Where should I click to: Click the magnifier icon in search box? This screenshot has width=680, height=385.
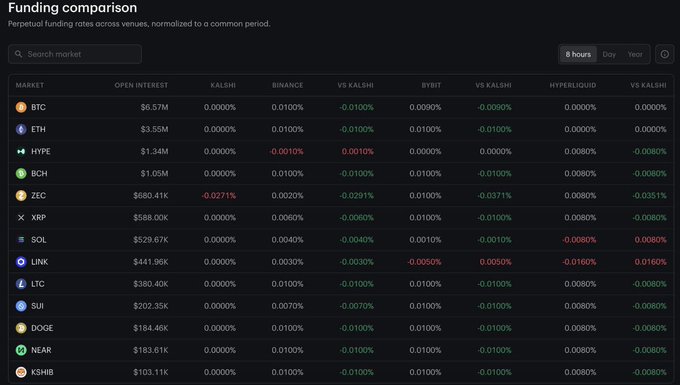click(x=18, y=54)
